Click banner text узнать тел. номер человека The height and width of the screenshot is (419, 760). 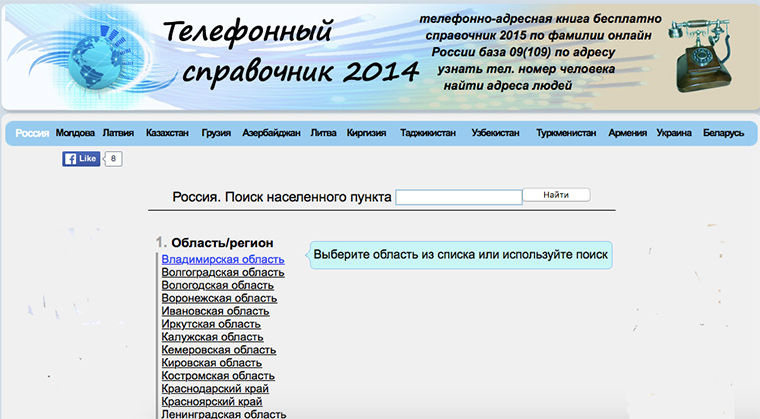click(x=526, y=69)
